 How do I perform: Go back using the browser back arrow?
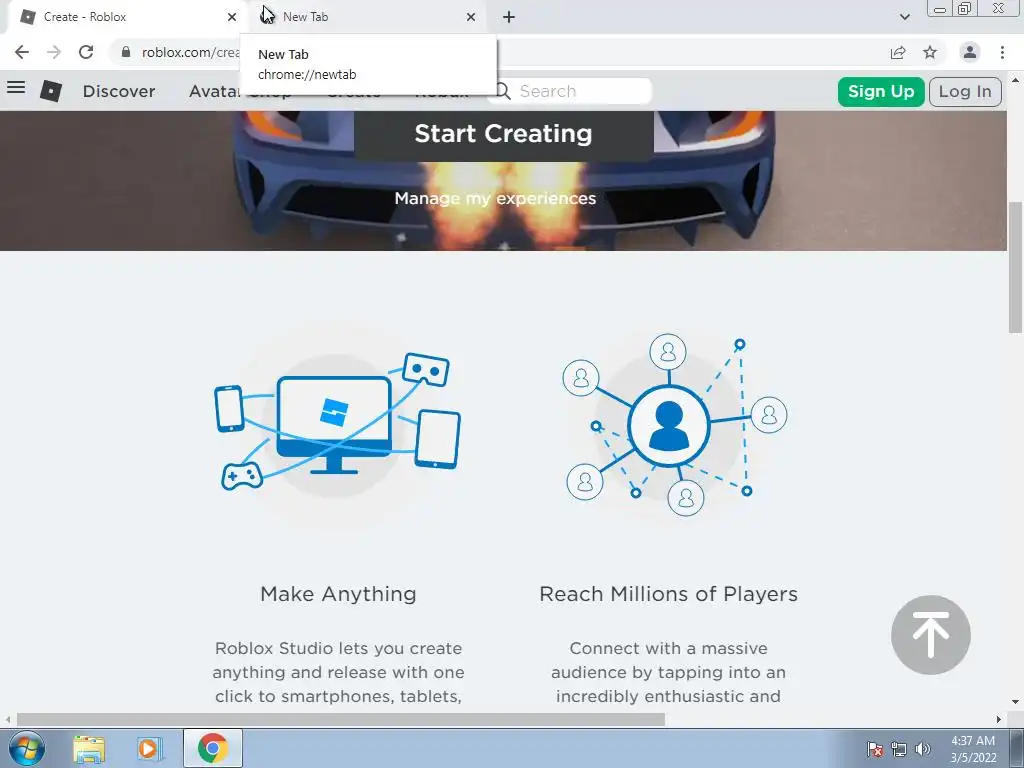22,52
